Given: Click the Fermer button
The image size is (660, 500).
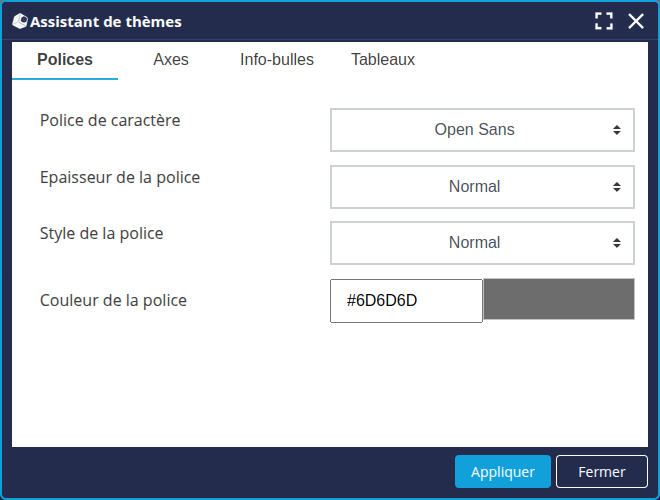Looking at the screenshot, I should 602,471.
